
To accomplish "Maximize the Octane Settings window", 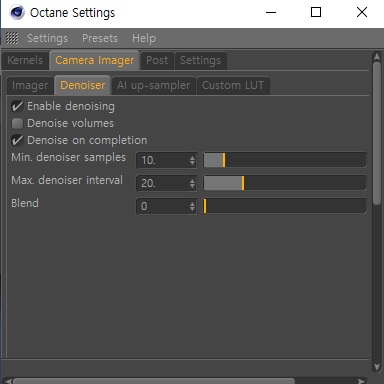I will pos(316,13).
